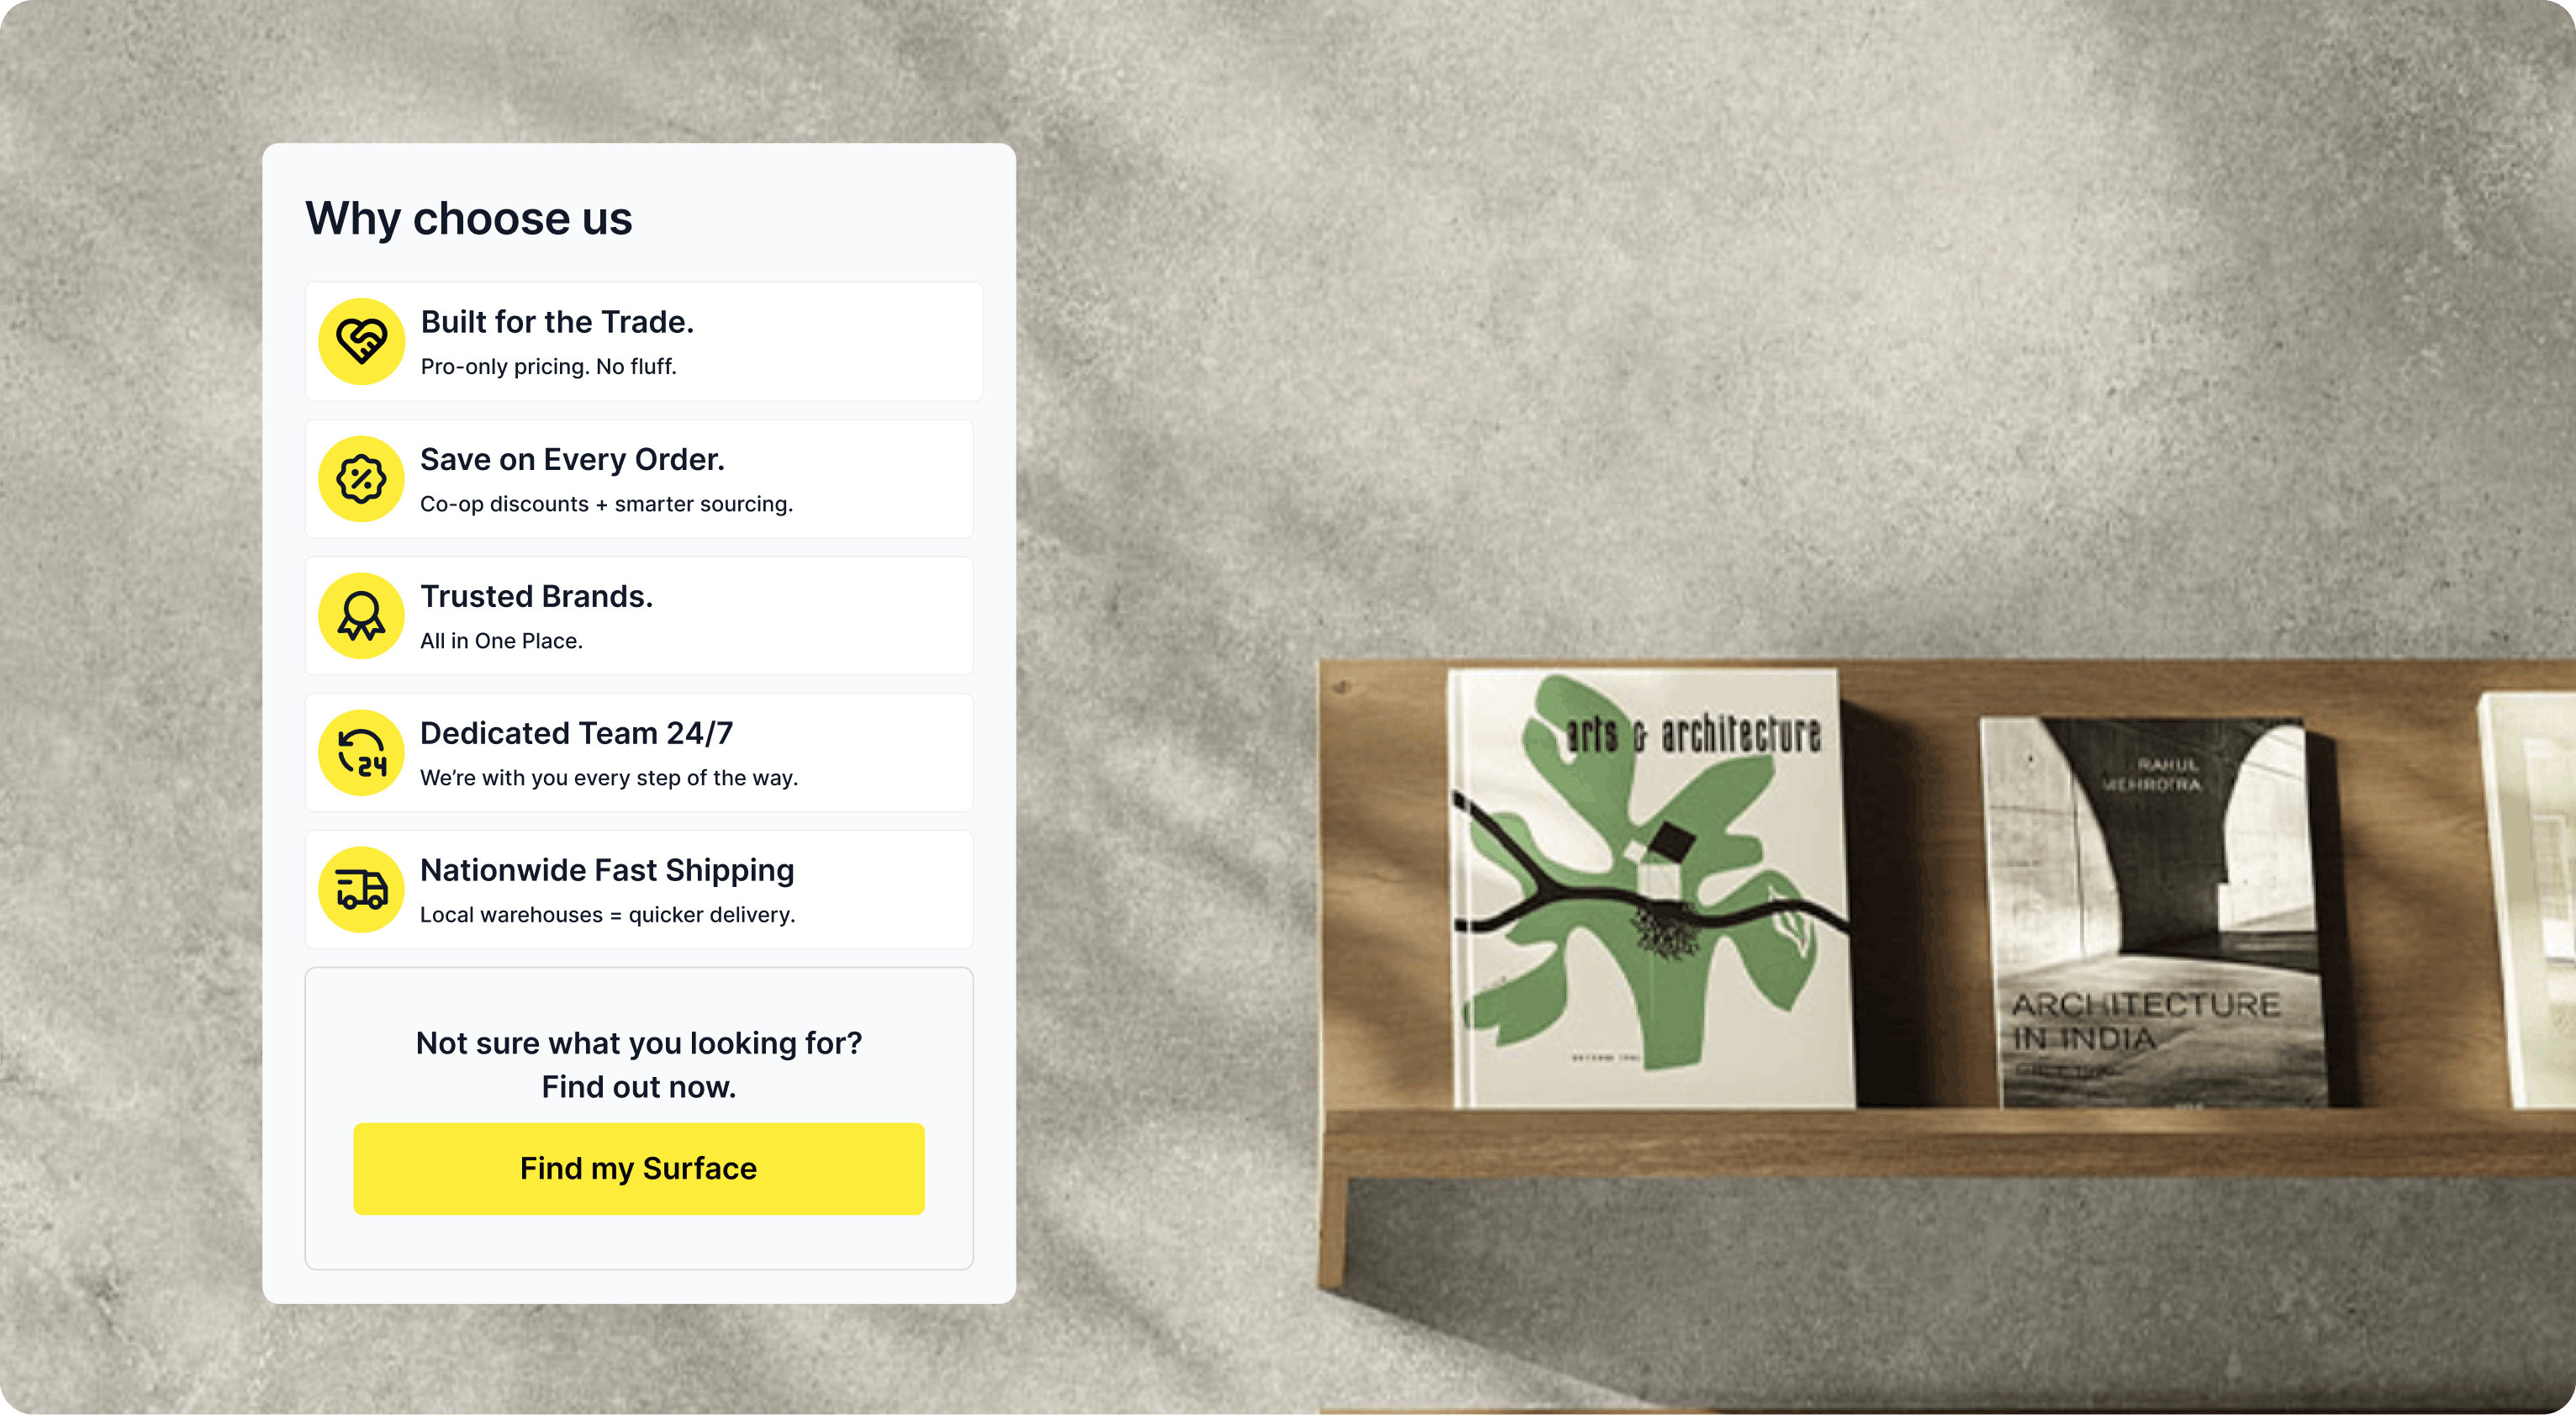The image size is (2576, 1415).
Task: Click the 24-hour support icon
Action: (361, 753)
